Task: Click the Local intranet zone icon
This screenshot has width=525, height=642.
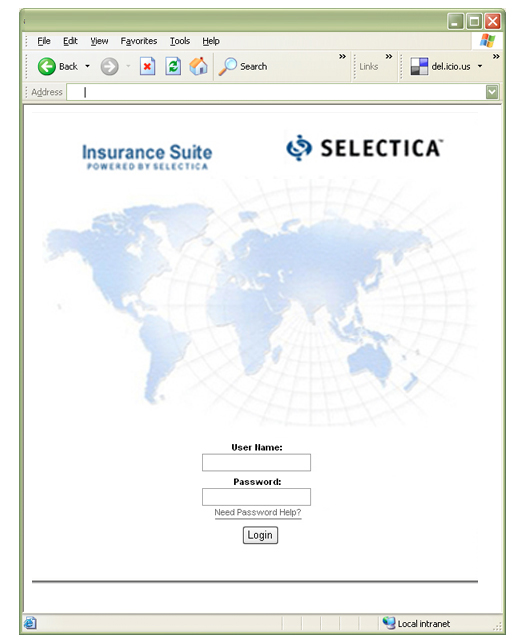Action: [389, 623]
